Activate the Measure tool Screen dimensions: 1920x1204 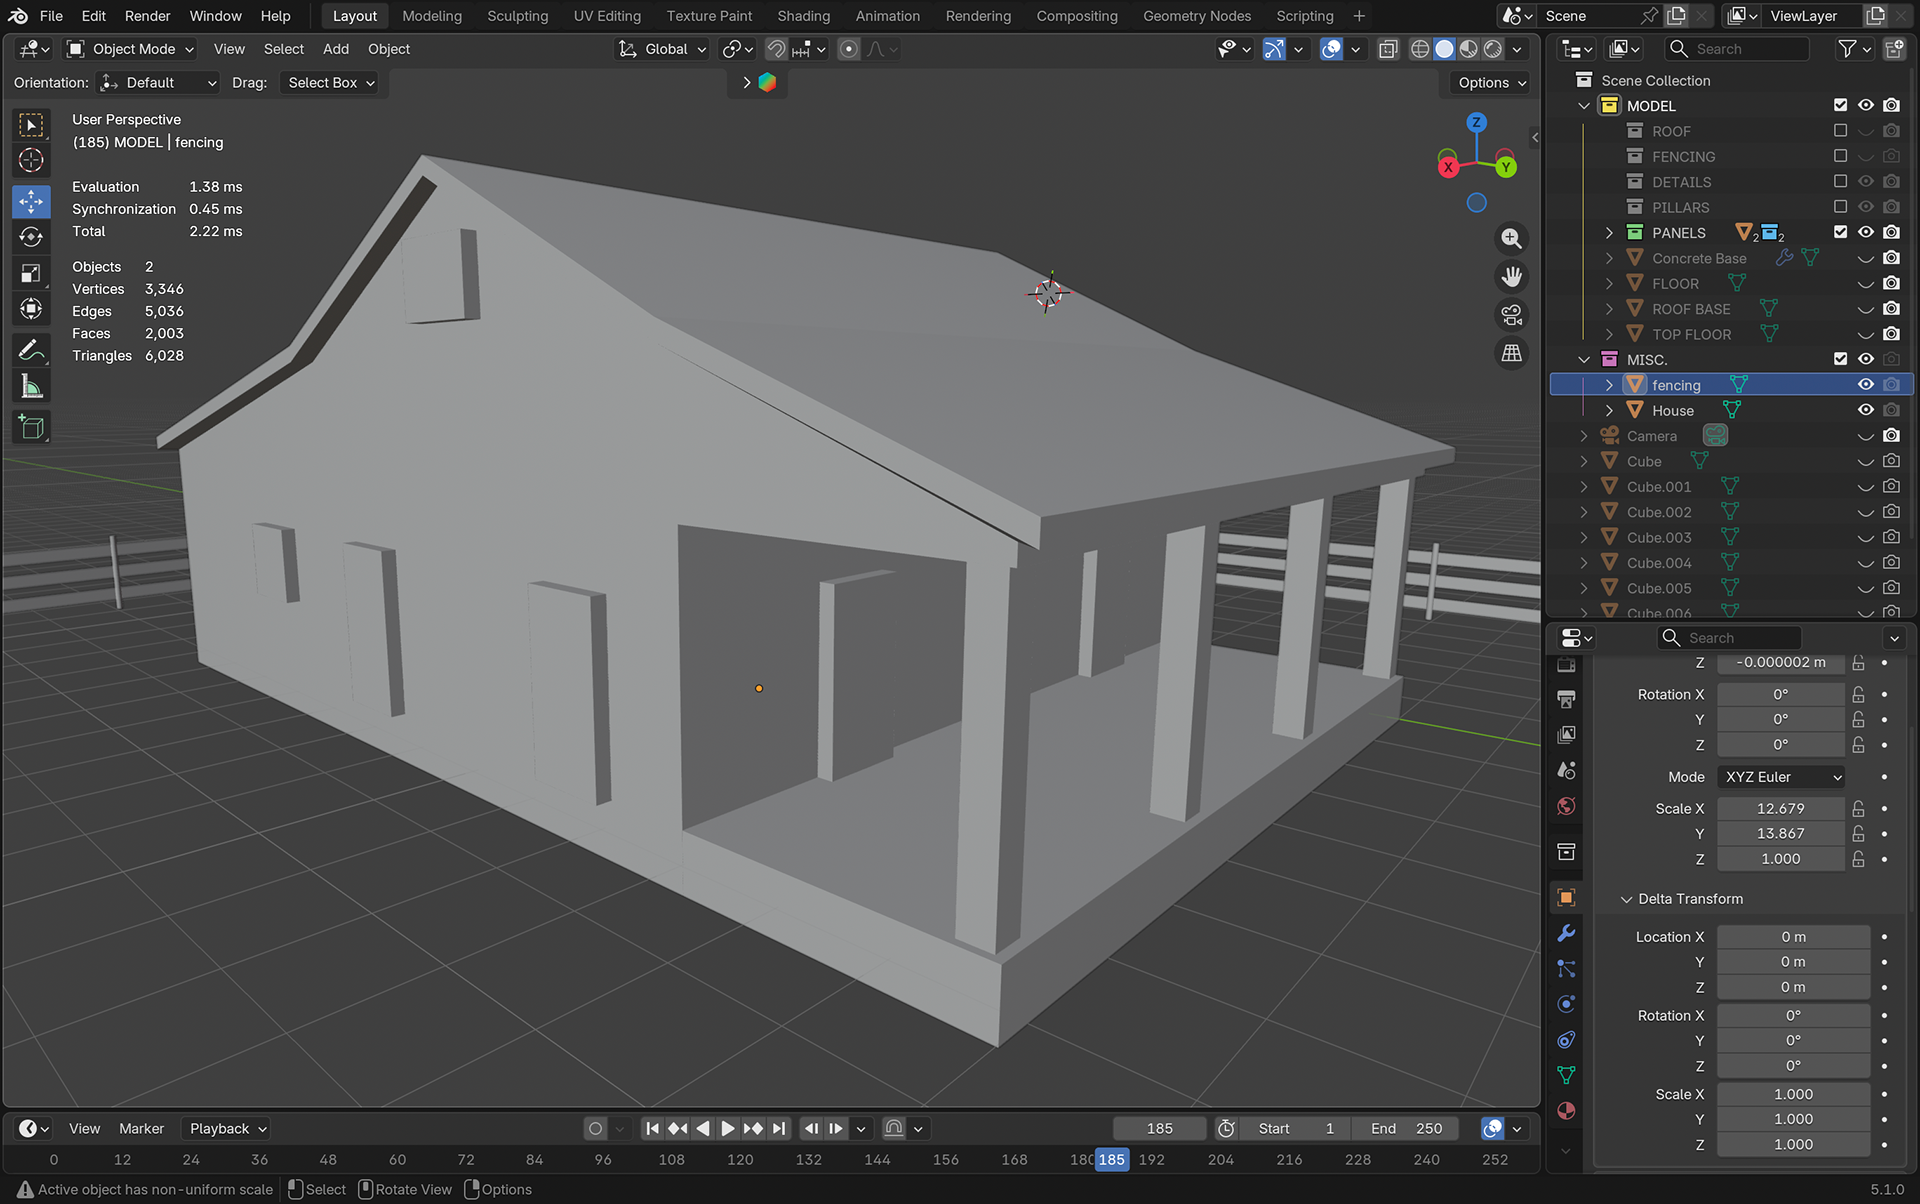[x=31, y=387]
